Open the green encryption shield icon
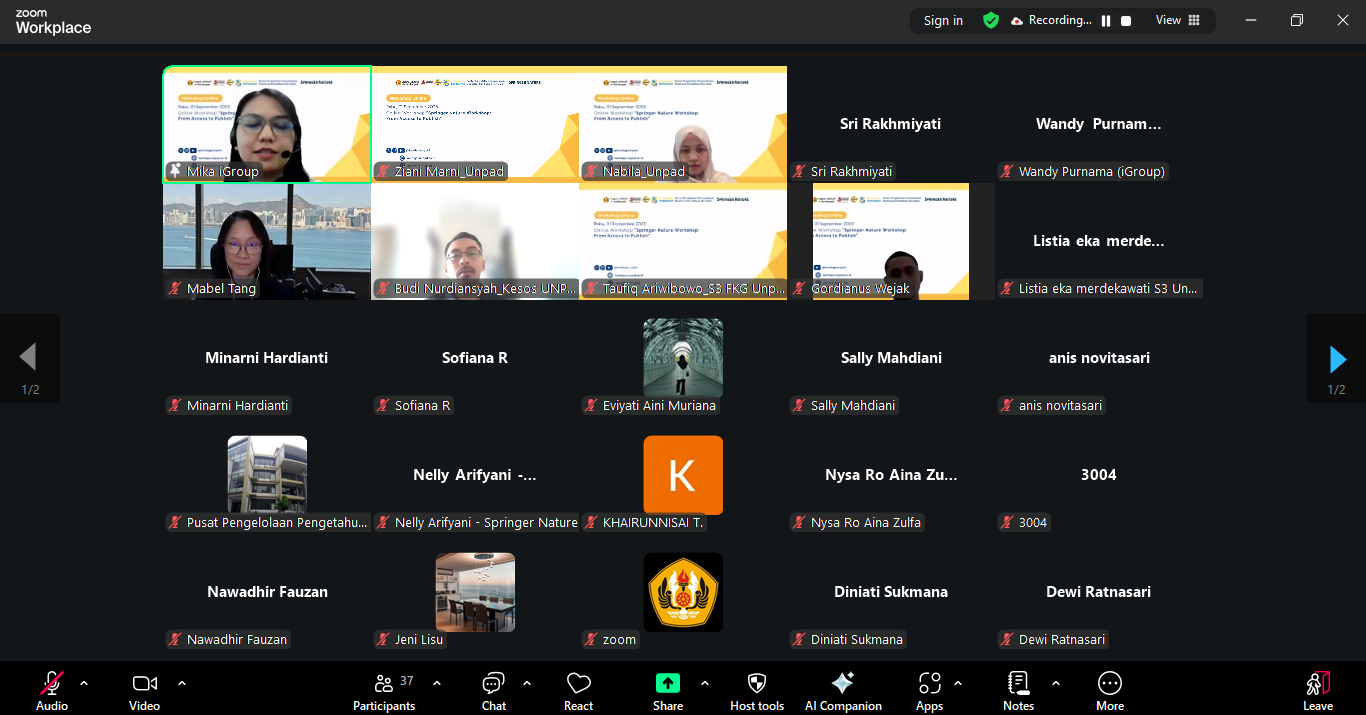The width and height of the screenshot is (1366, 715). 991,20
